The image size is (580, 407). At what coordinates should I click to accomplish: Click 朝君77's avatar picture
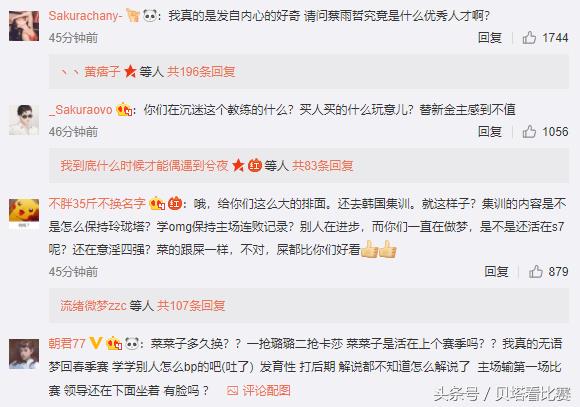(x=24, y=354)
